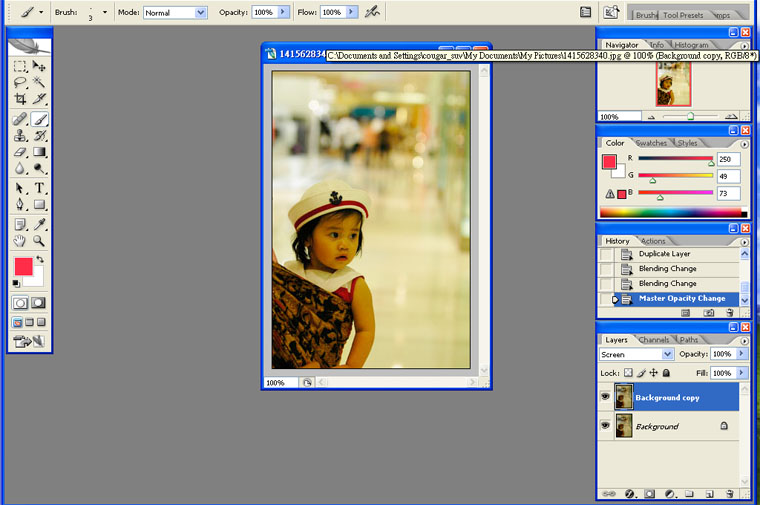Open the brush Mode dropdown
Screen dimensions: 760x505
200,13
